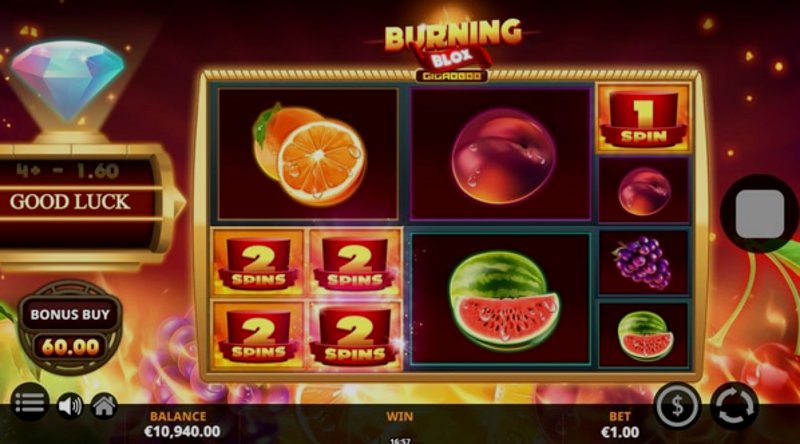Open bet settings dollar icon
Screen dimensions: 800x444
tap(678, 406)
